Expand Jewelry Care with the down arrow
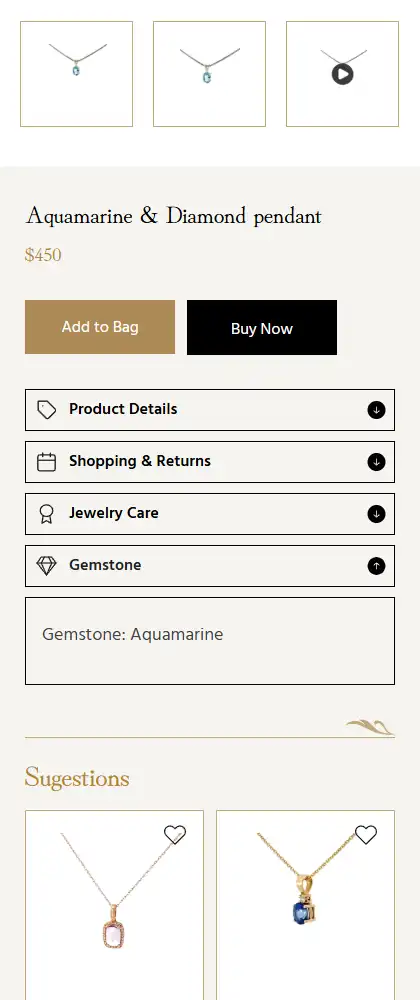The image size is (420, 1000). pos(376,514)
